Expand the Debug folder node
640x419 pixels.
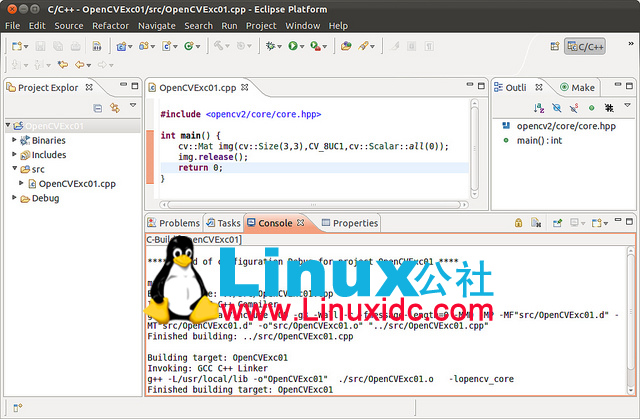tap(14, 197)
